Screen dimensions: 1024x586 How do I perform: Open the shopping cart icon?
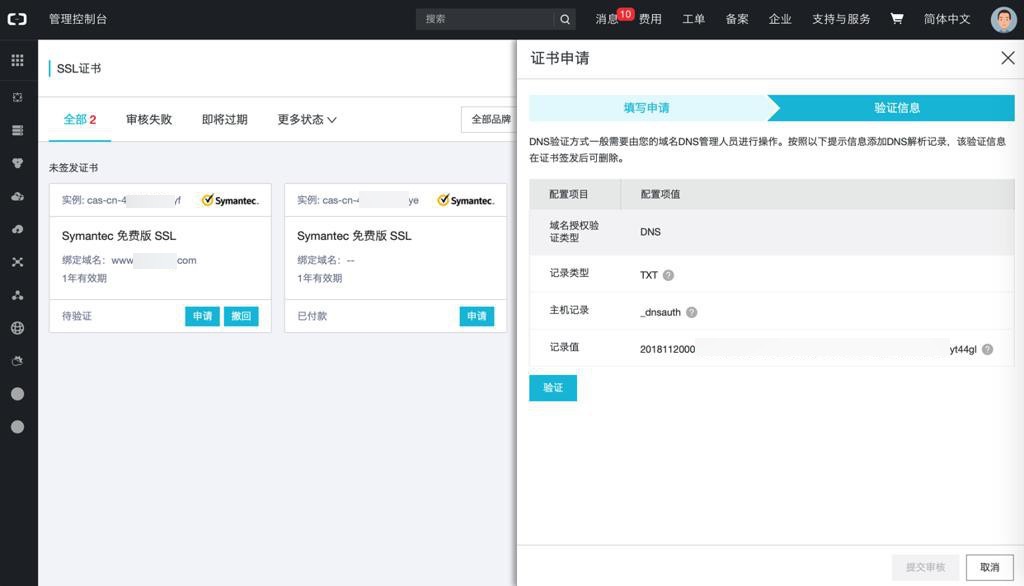pyautogui.click(x=897, y=18)
